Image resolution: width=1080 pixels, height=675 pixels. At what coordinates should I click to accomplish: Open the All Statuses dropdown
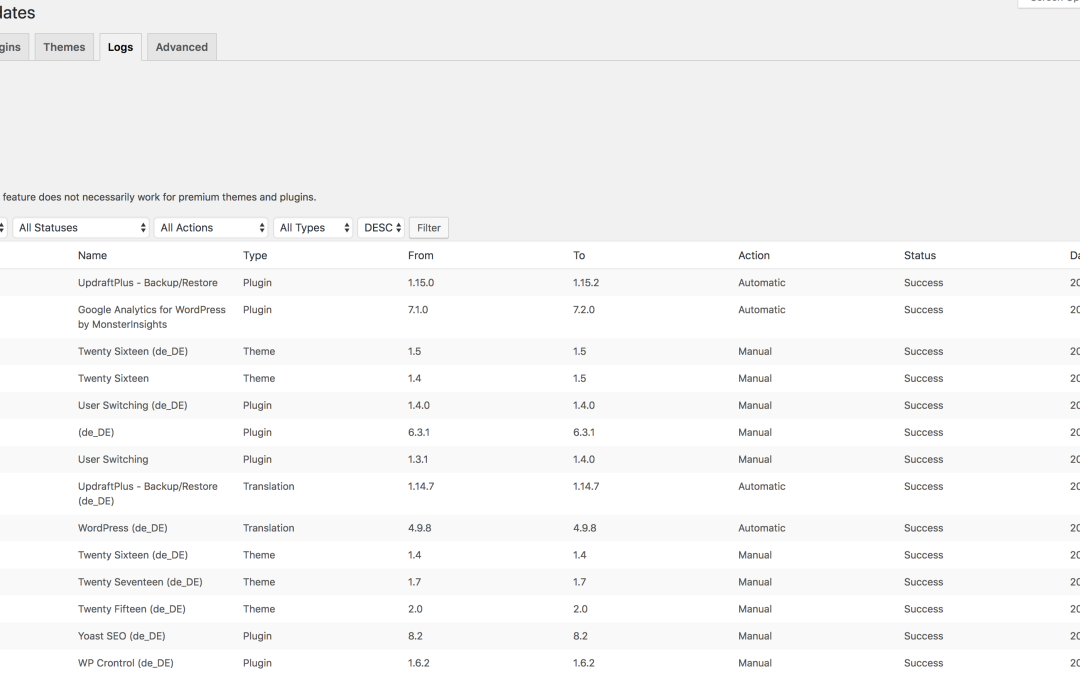pyautogui.click(x=81, y=228)
